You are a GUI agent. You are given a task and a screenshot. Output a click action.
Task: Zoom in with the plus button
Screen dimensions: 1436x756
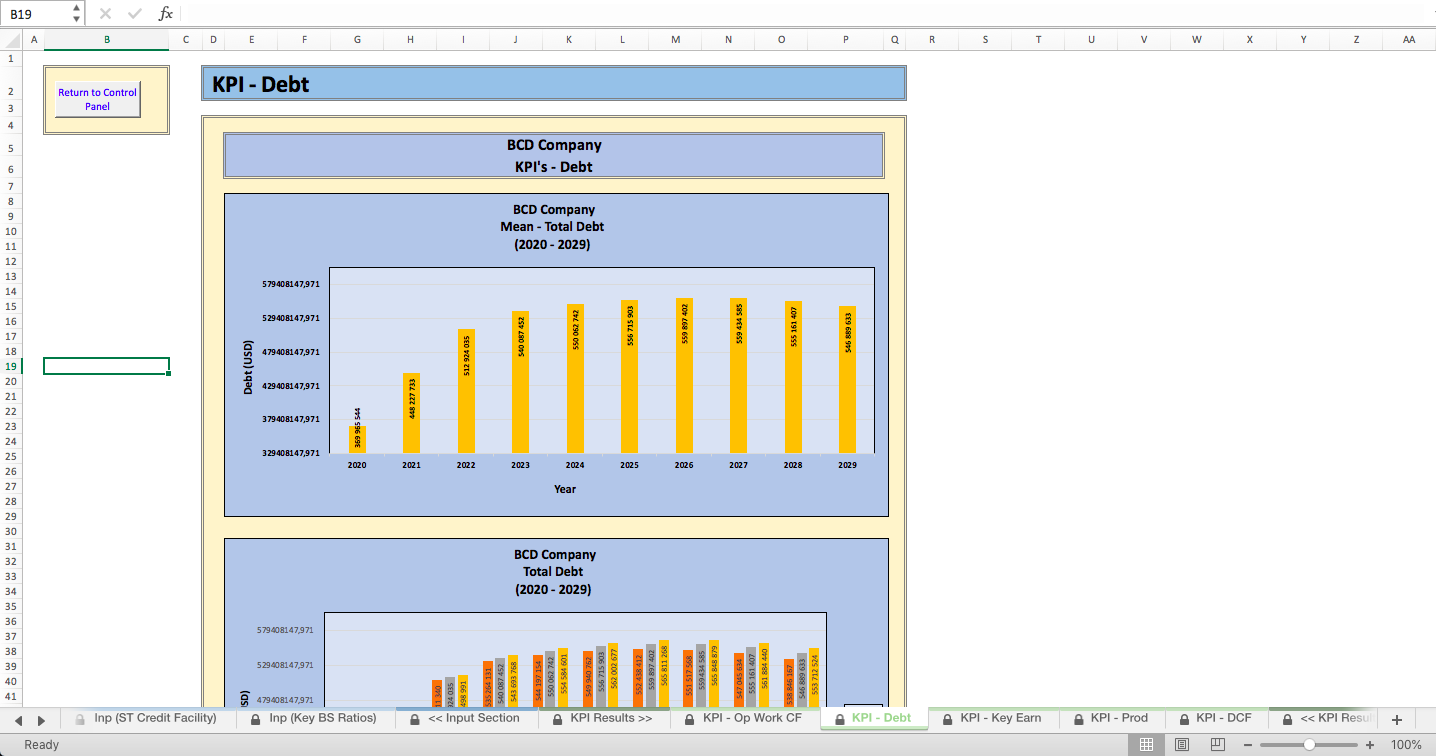point(1369,745)
